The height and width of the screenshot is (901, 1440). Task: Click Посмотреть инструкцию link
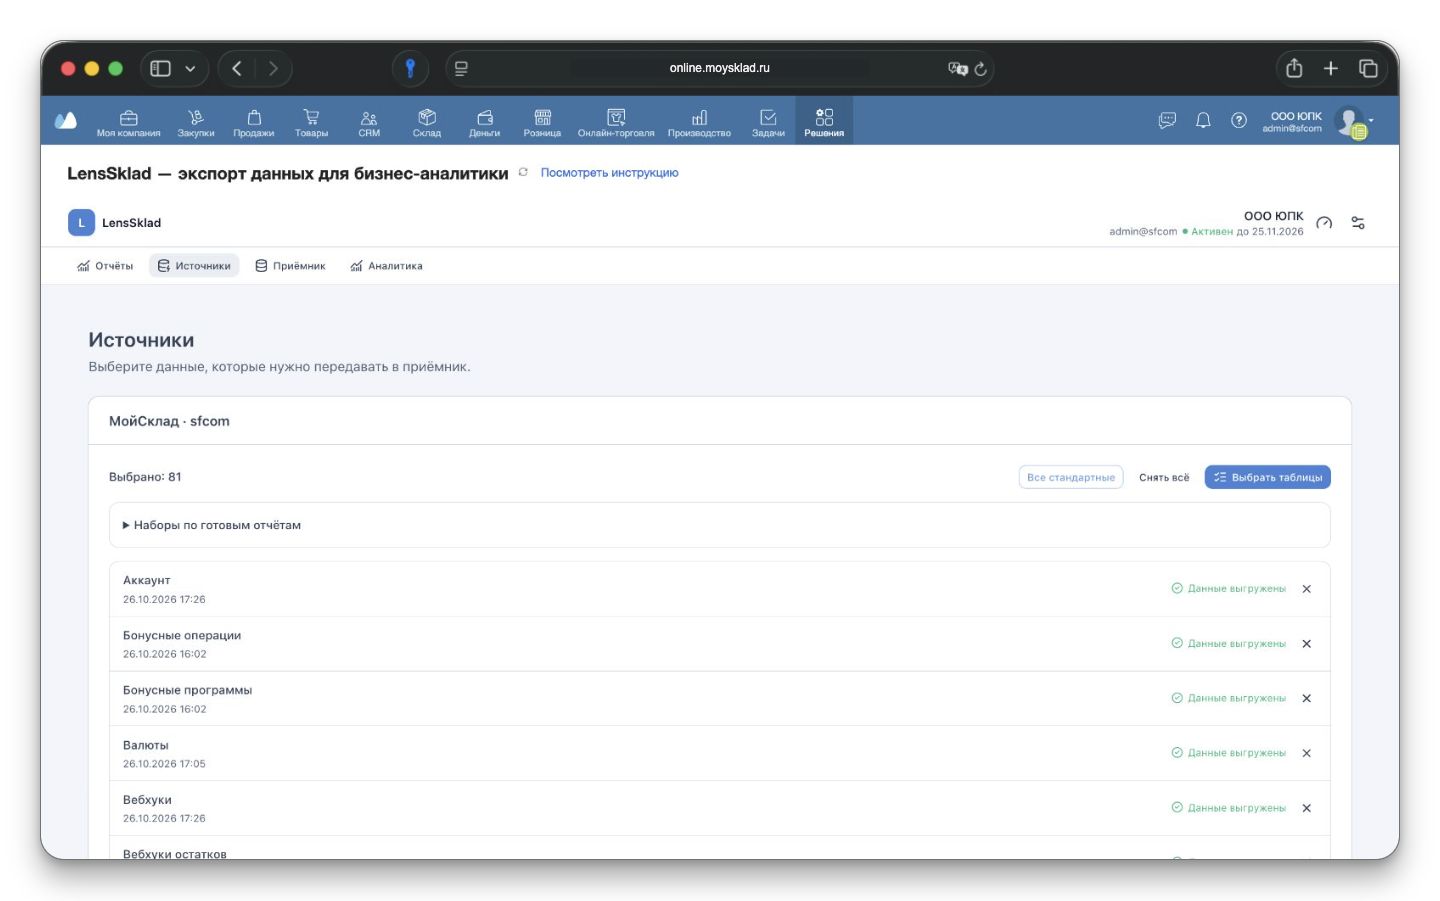(609, 173)
